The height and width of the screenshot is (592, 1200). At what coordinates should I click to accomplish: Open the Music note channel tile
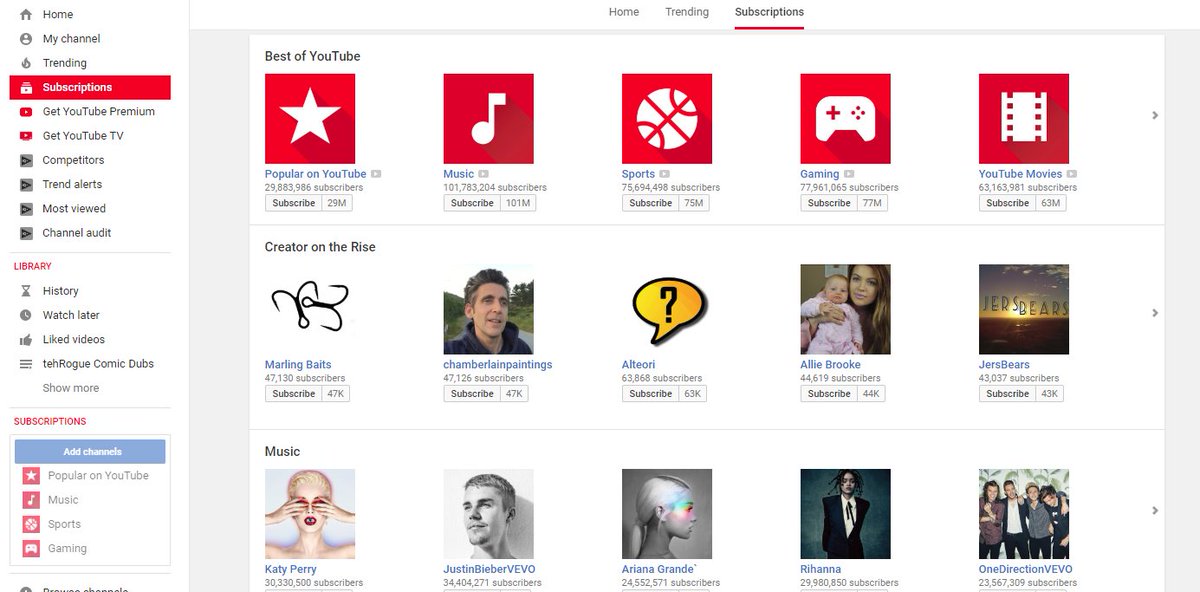(488, 119)
